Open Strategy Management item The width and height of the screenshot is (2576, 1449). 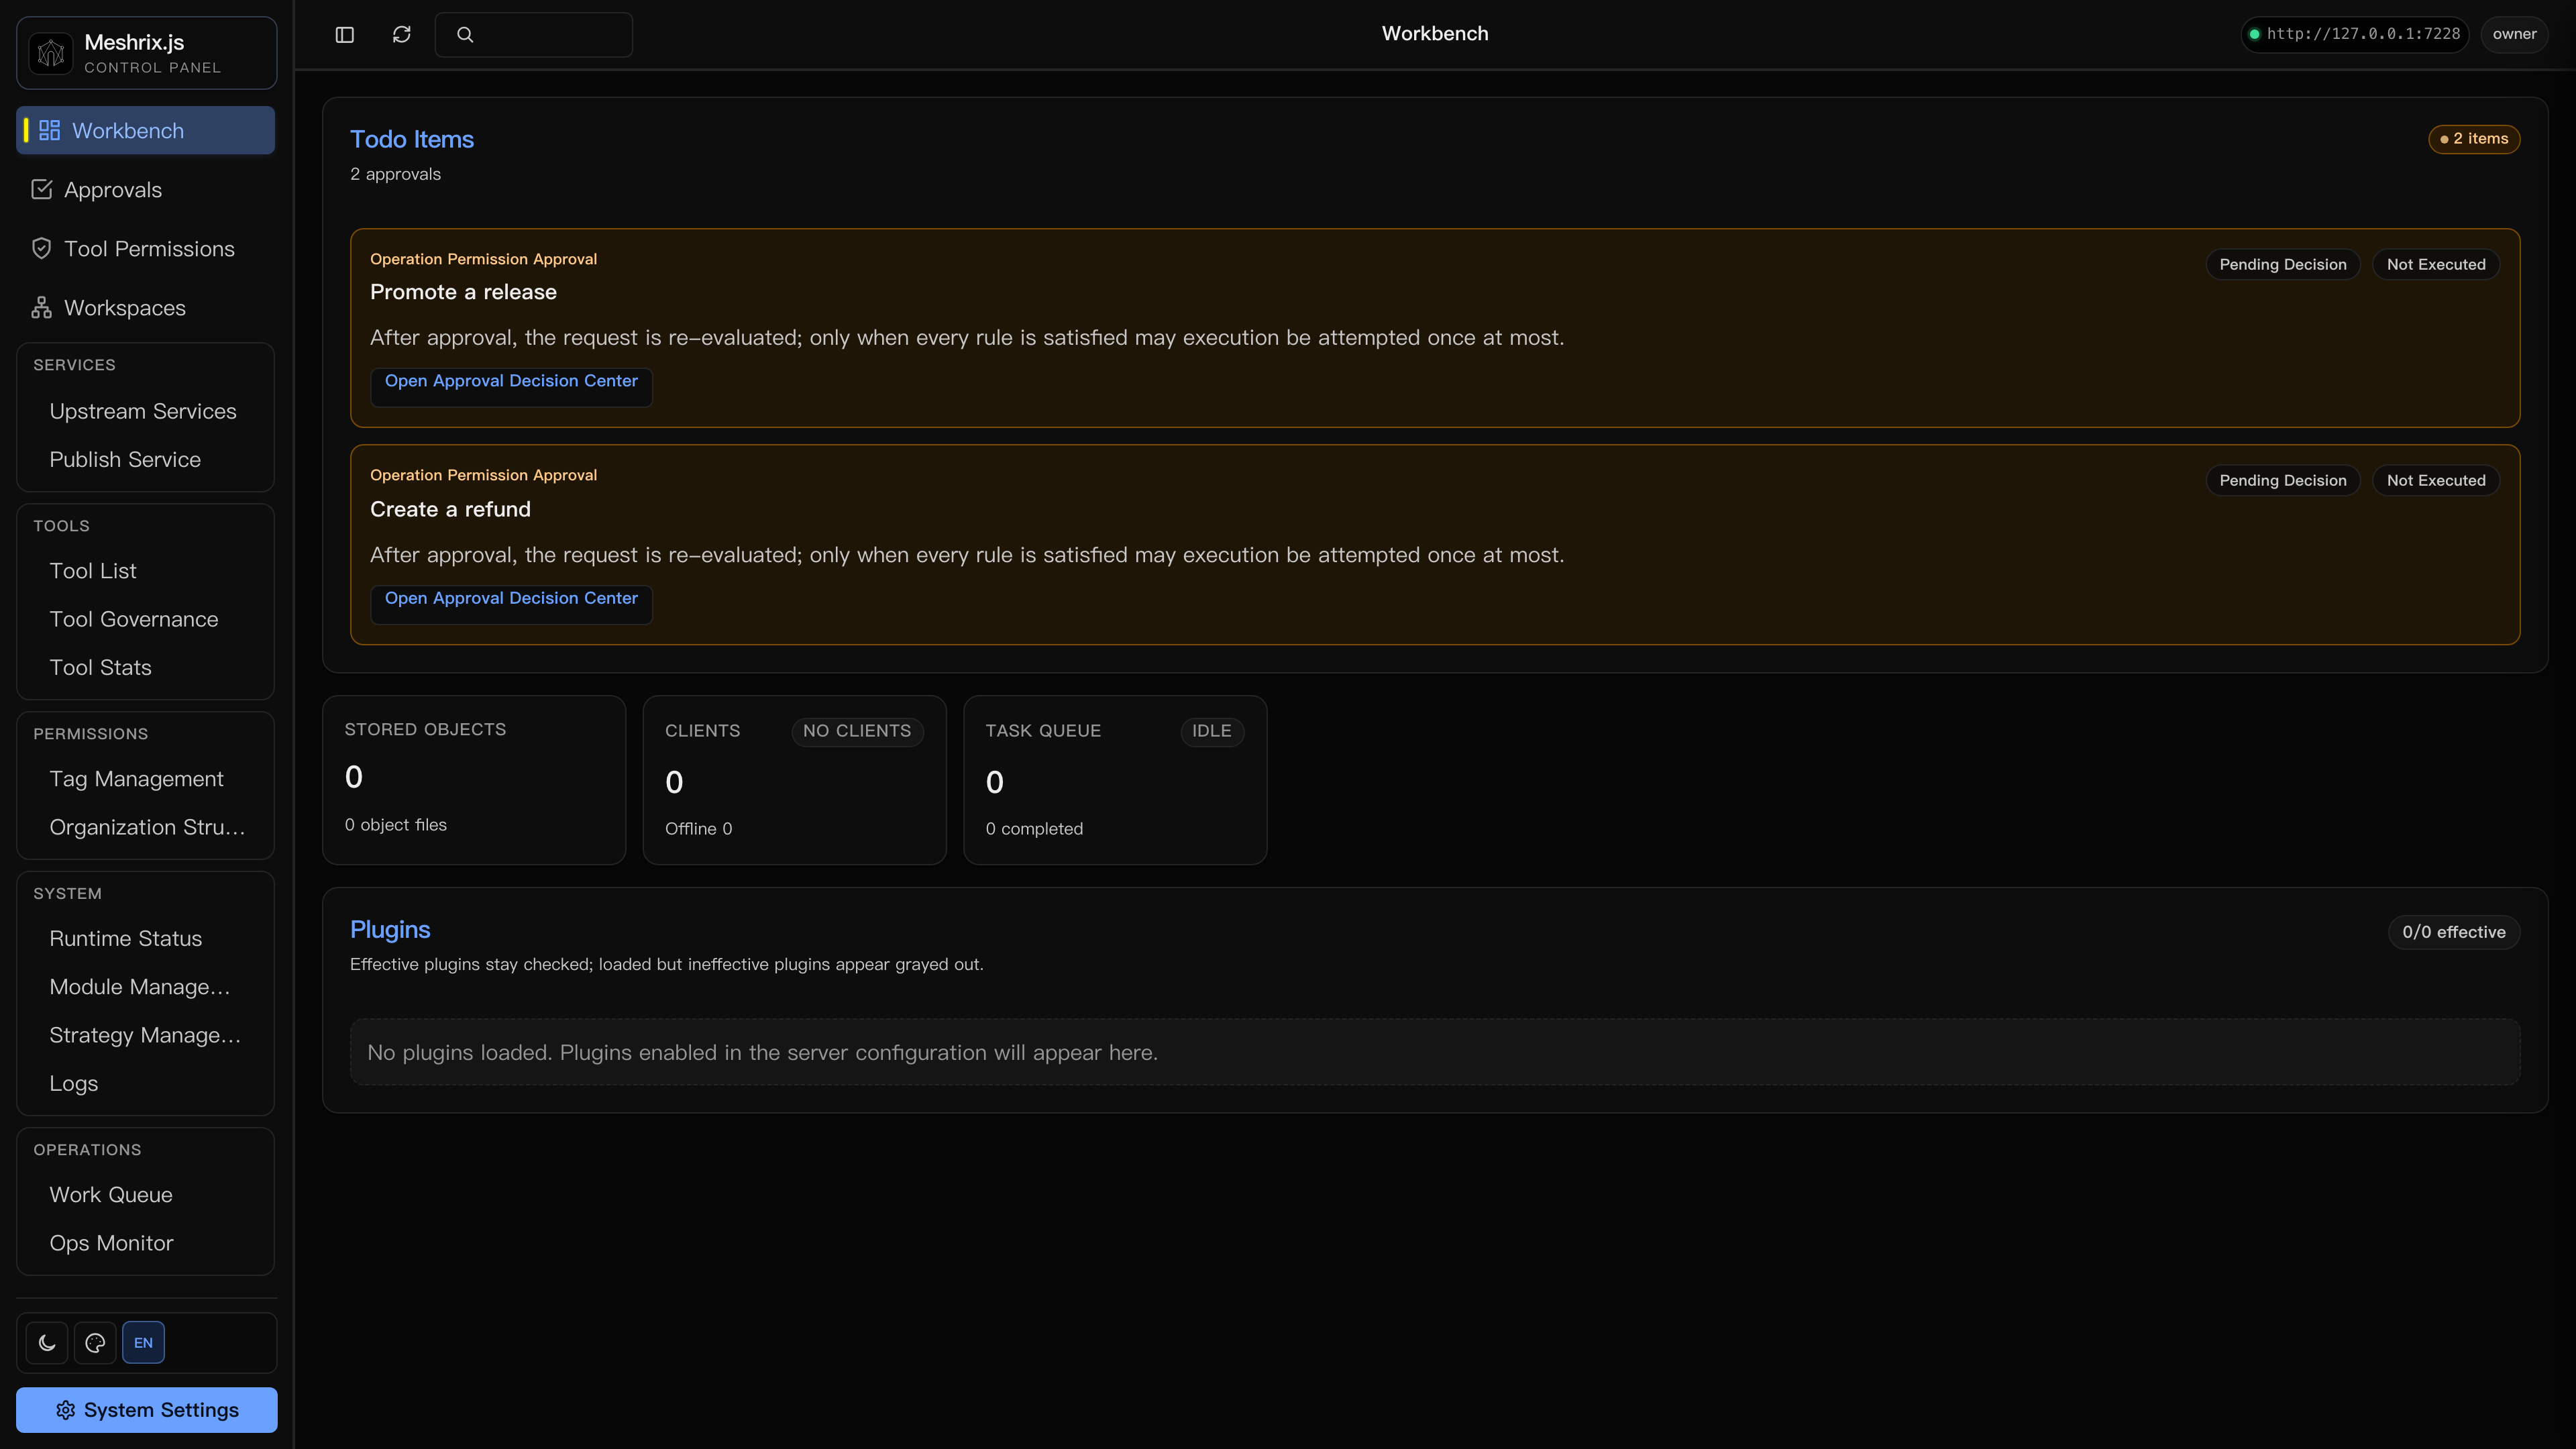146,1036
